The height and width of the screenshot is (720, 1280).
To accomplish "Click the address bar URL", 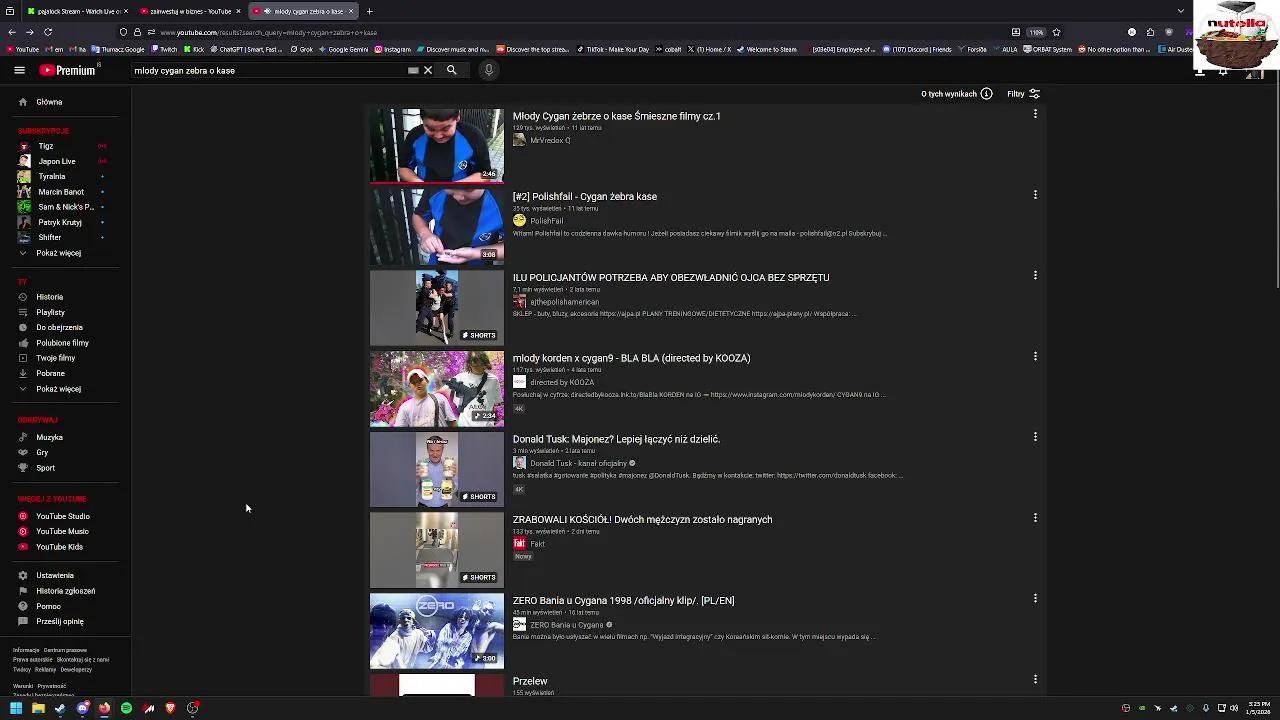I will tap(268, 32).
